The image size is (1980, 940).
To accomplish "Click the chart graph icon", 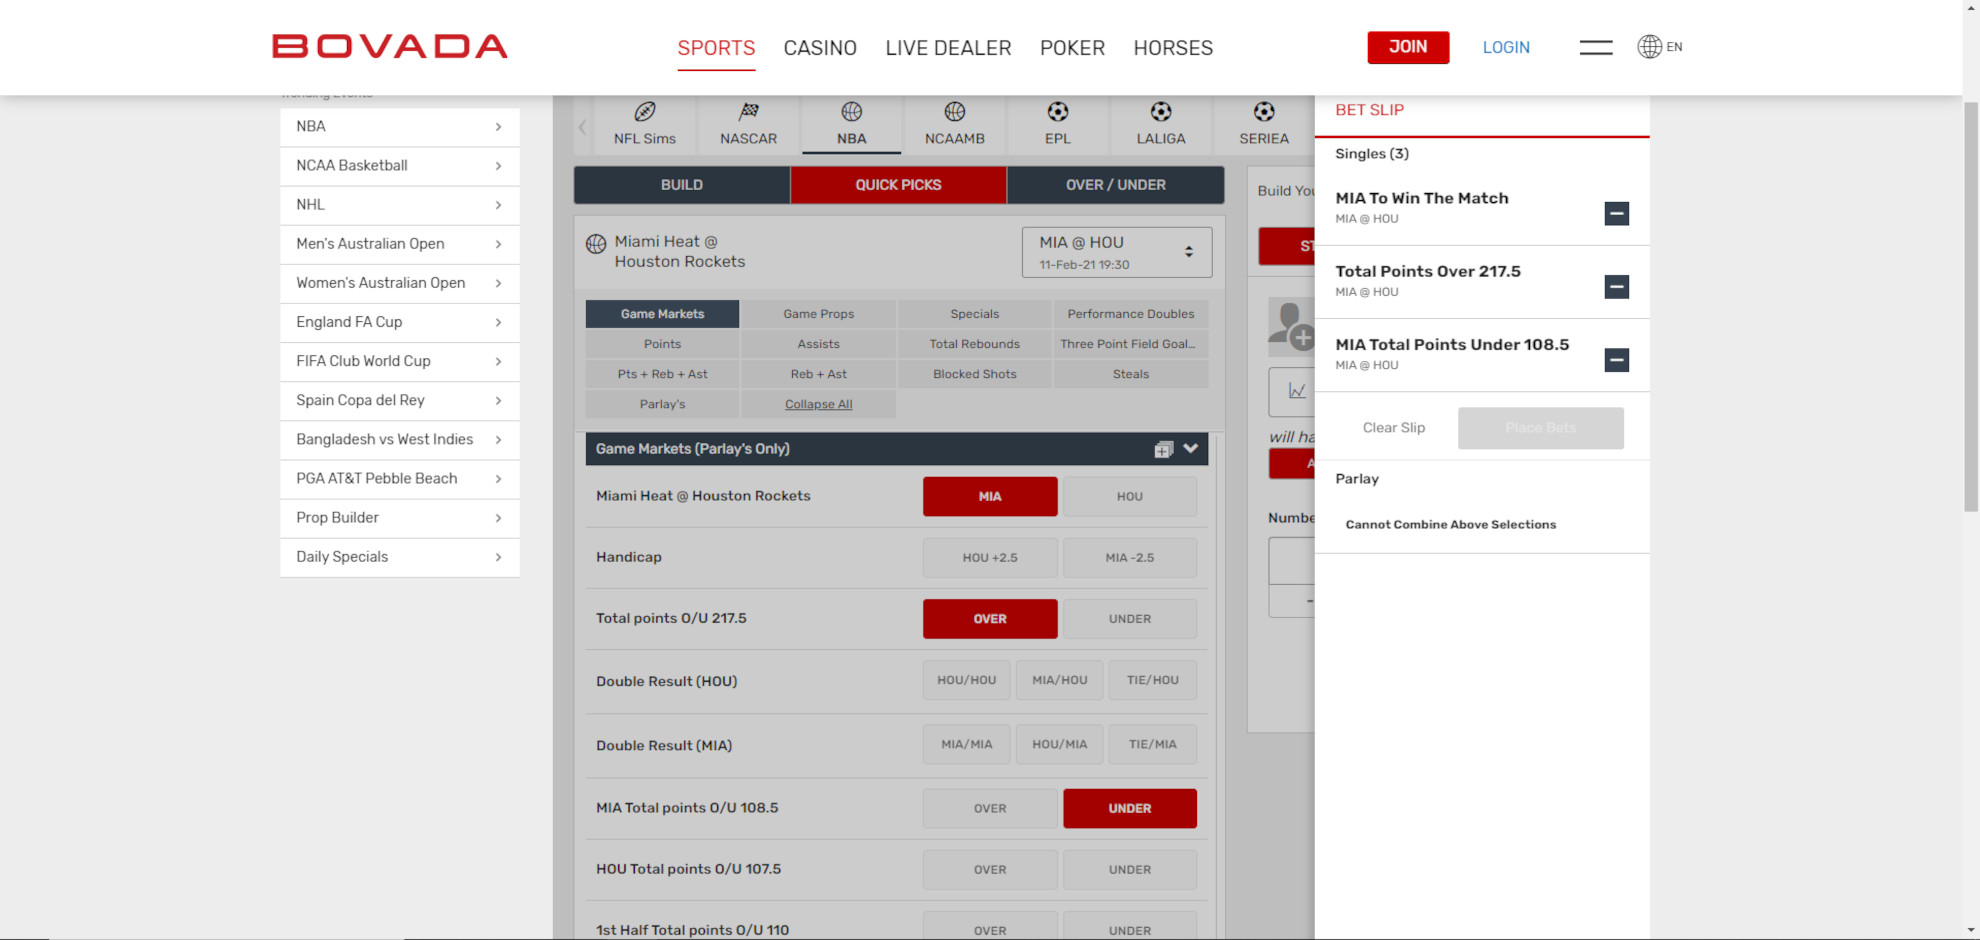I will point(1296,391).
